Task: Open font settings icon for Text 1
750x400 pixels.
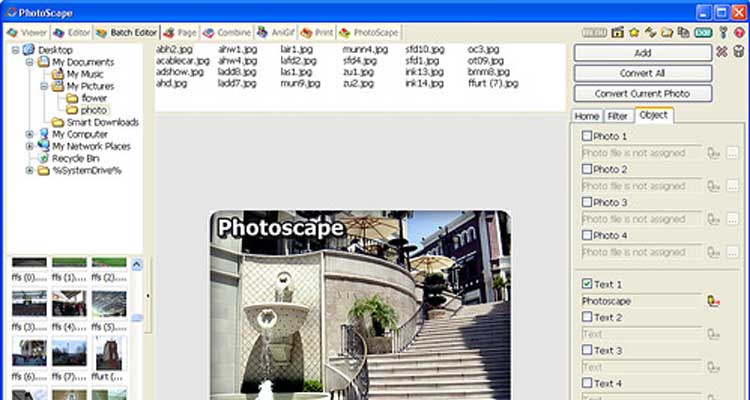Action: coord(714,301)
